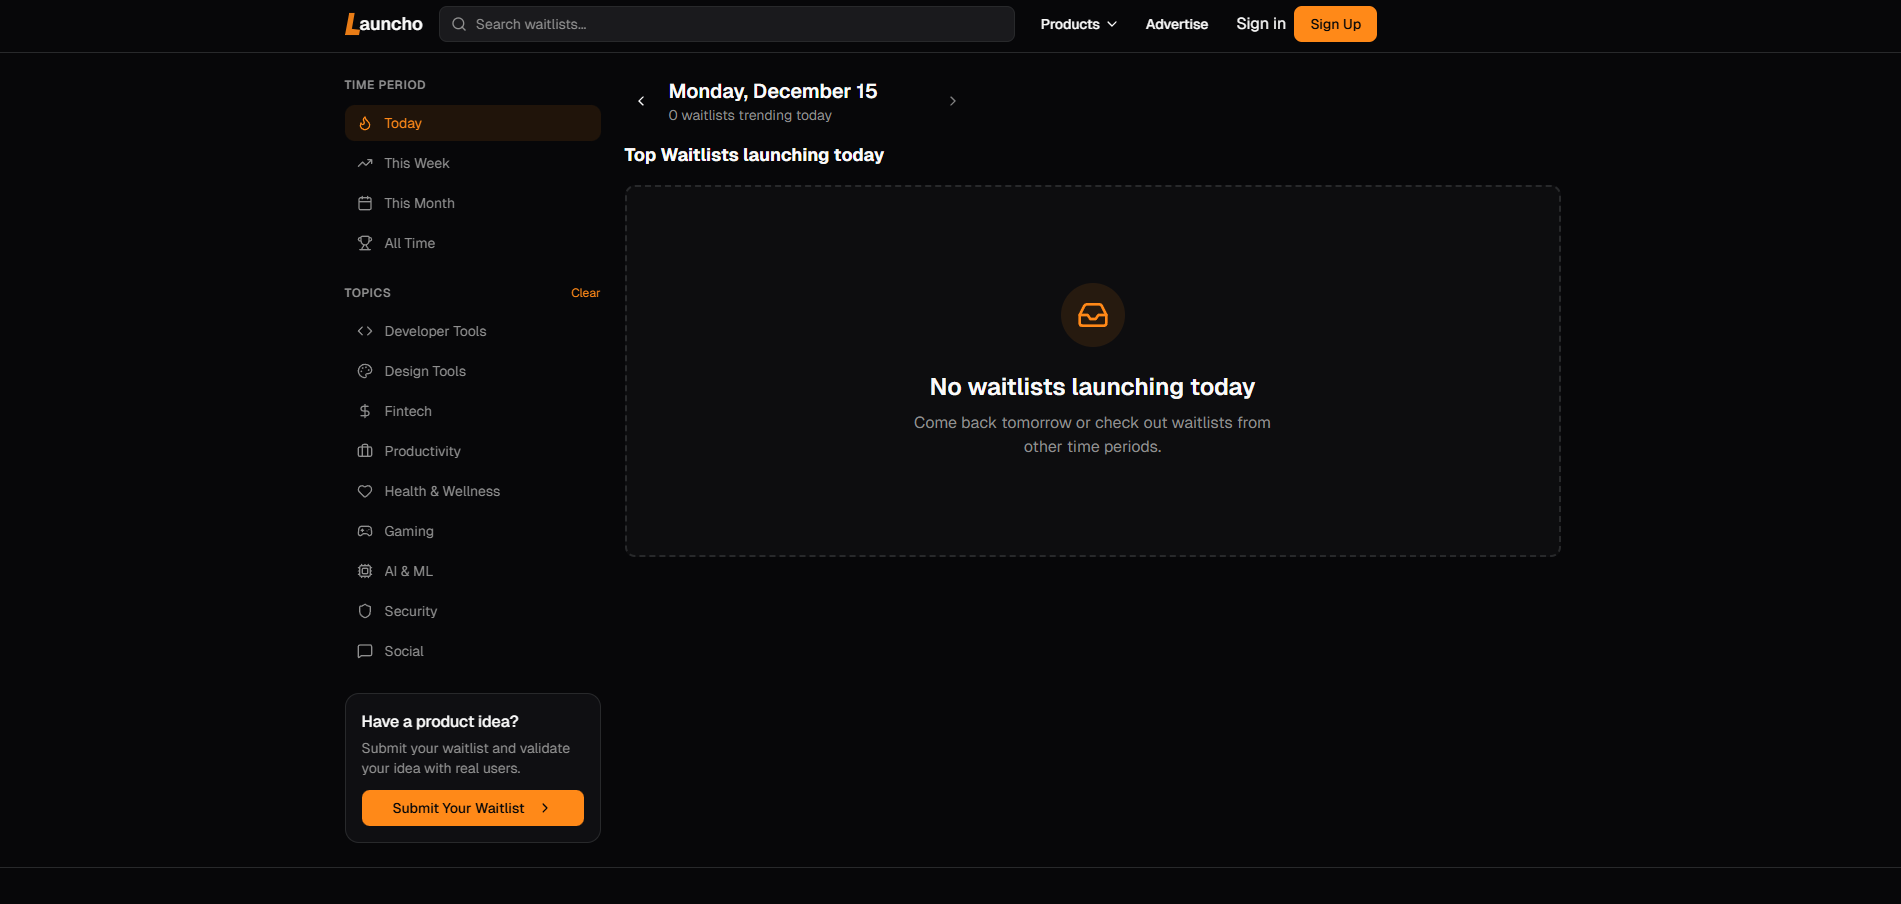Select the Health & Wellness heart icon
This screenshot has height=904, width=1901.
pyautogui.click(x=365, y=491)
